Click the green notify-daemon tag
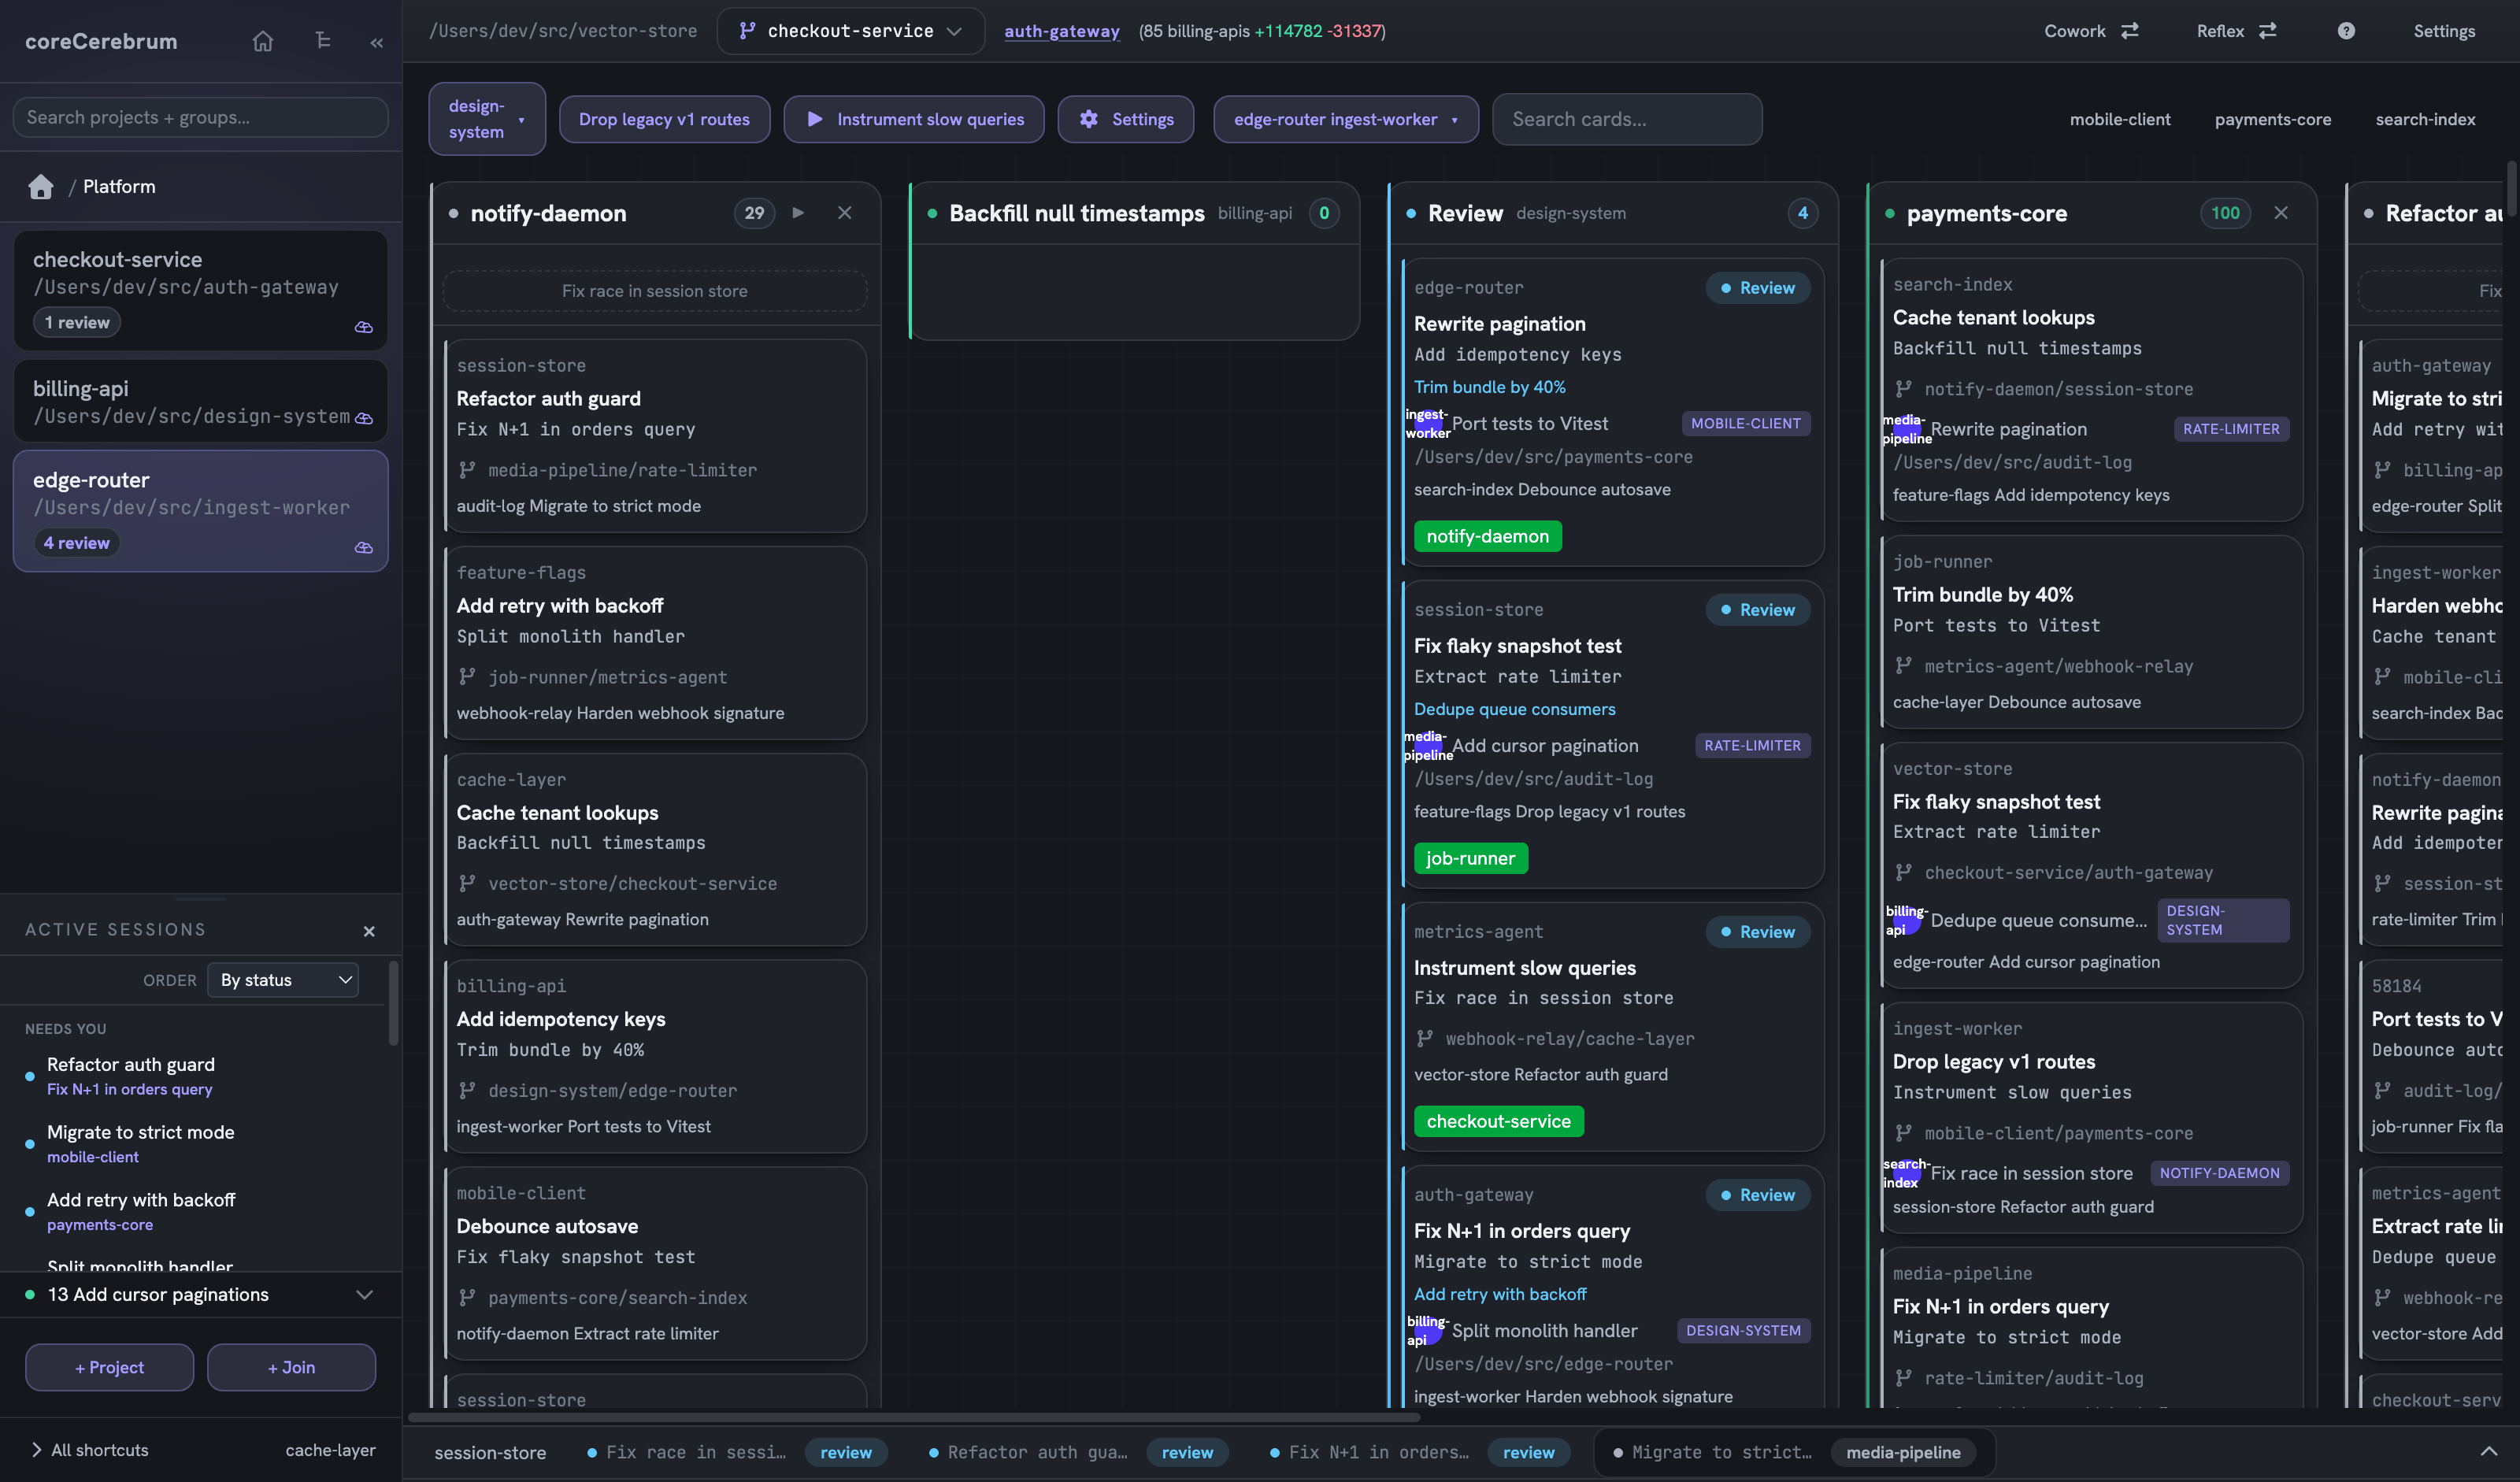This screenshot has height=1482, width=2520. tap(1487, 536)
